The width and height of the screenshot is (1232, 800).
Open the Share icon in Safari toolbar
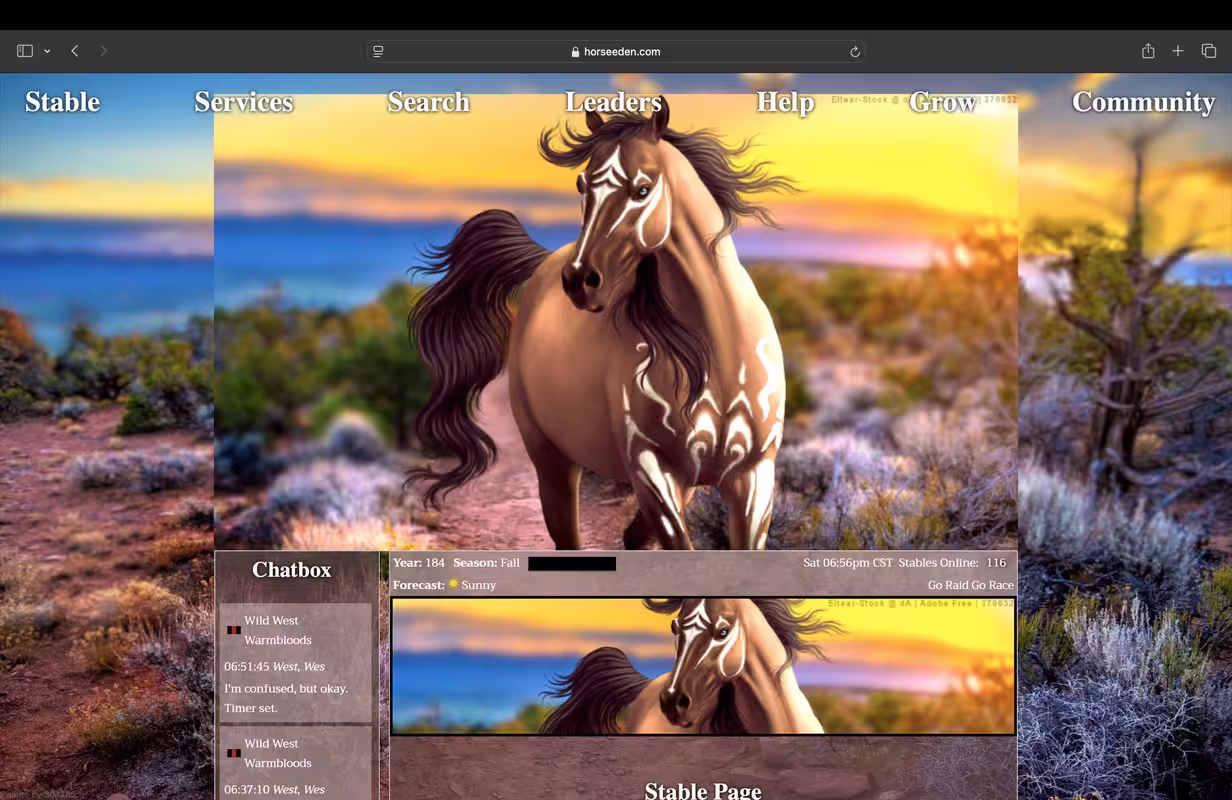coord(1148,51)
